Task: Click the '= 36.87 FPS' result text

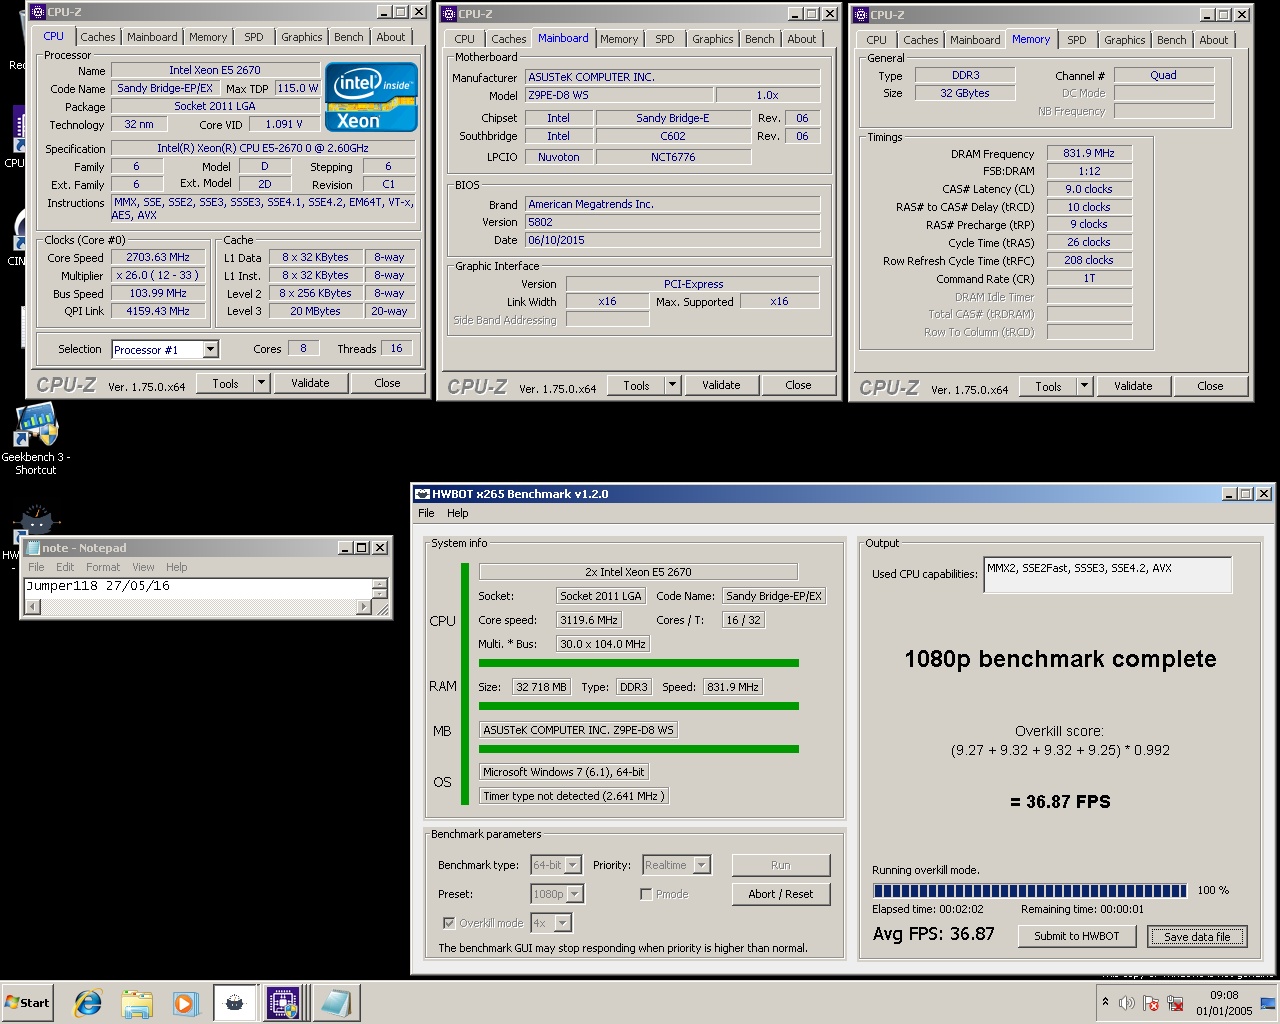Action: click(1060, 801)
